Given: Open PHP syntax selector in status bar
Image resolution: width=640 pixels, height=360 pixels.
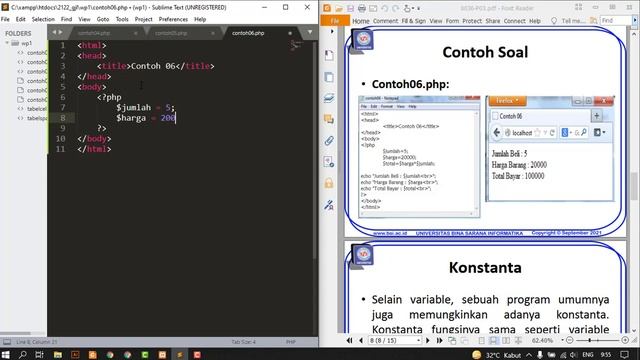Looking at the screenshot, I should point(291,342).
